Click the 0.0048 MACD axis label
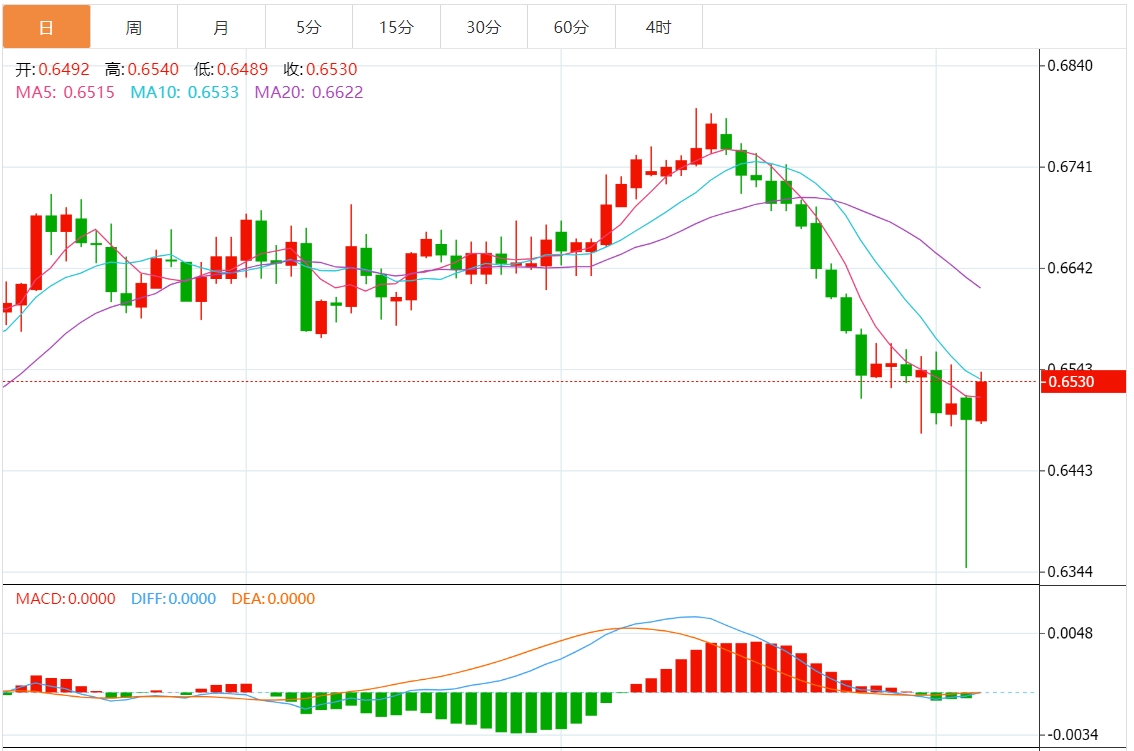The image size is (1134, 751). 1070,634
